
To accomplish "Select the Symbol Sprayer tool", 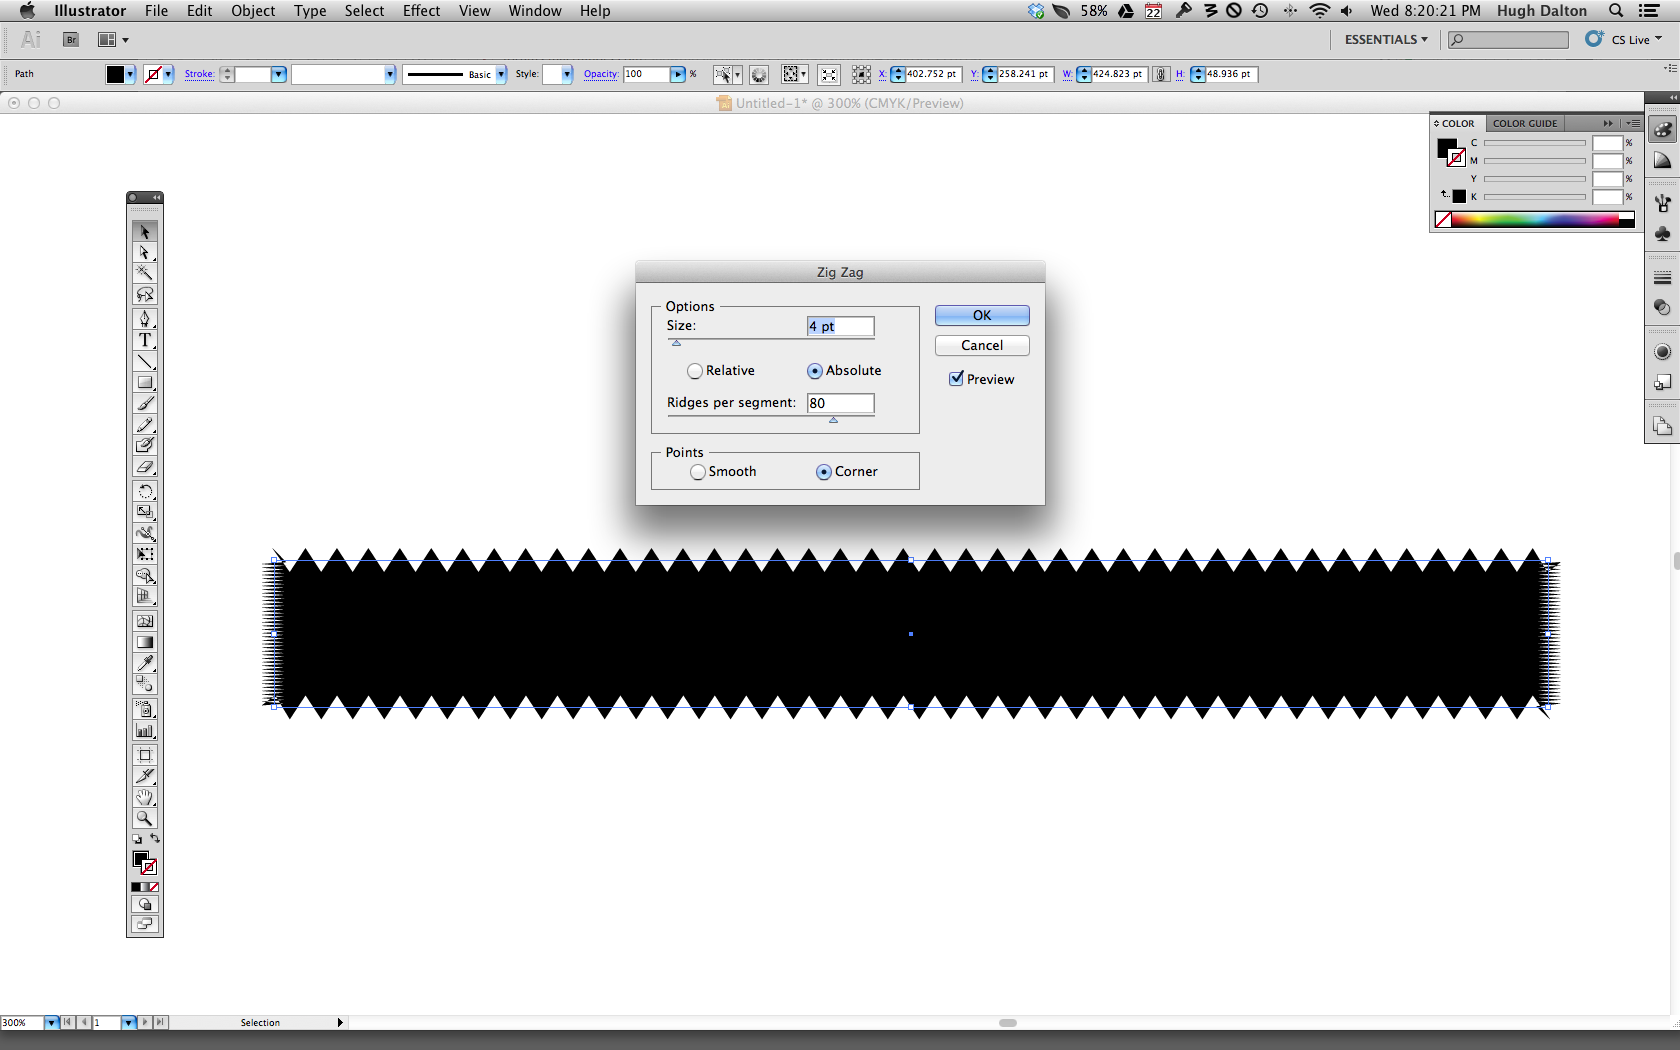I will click(145, 709).
